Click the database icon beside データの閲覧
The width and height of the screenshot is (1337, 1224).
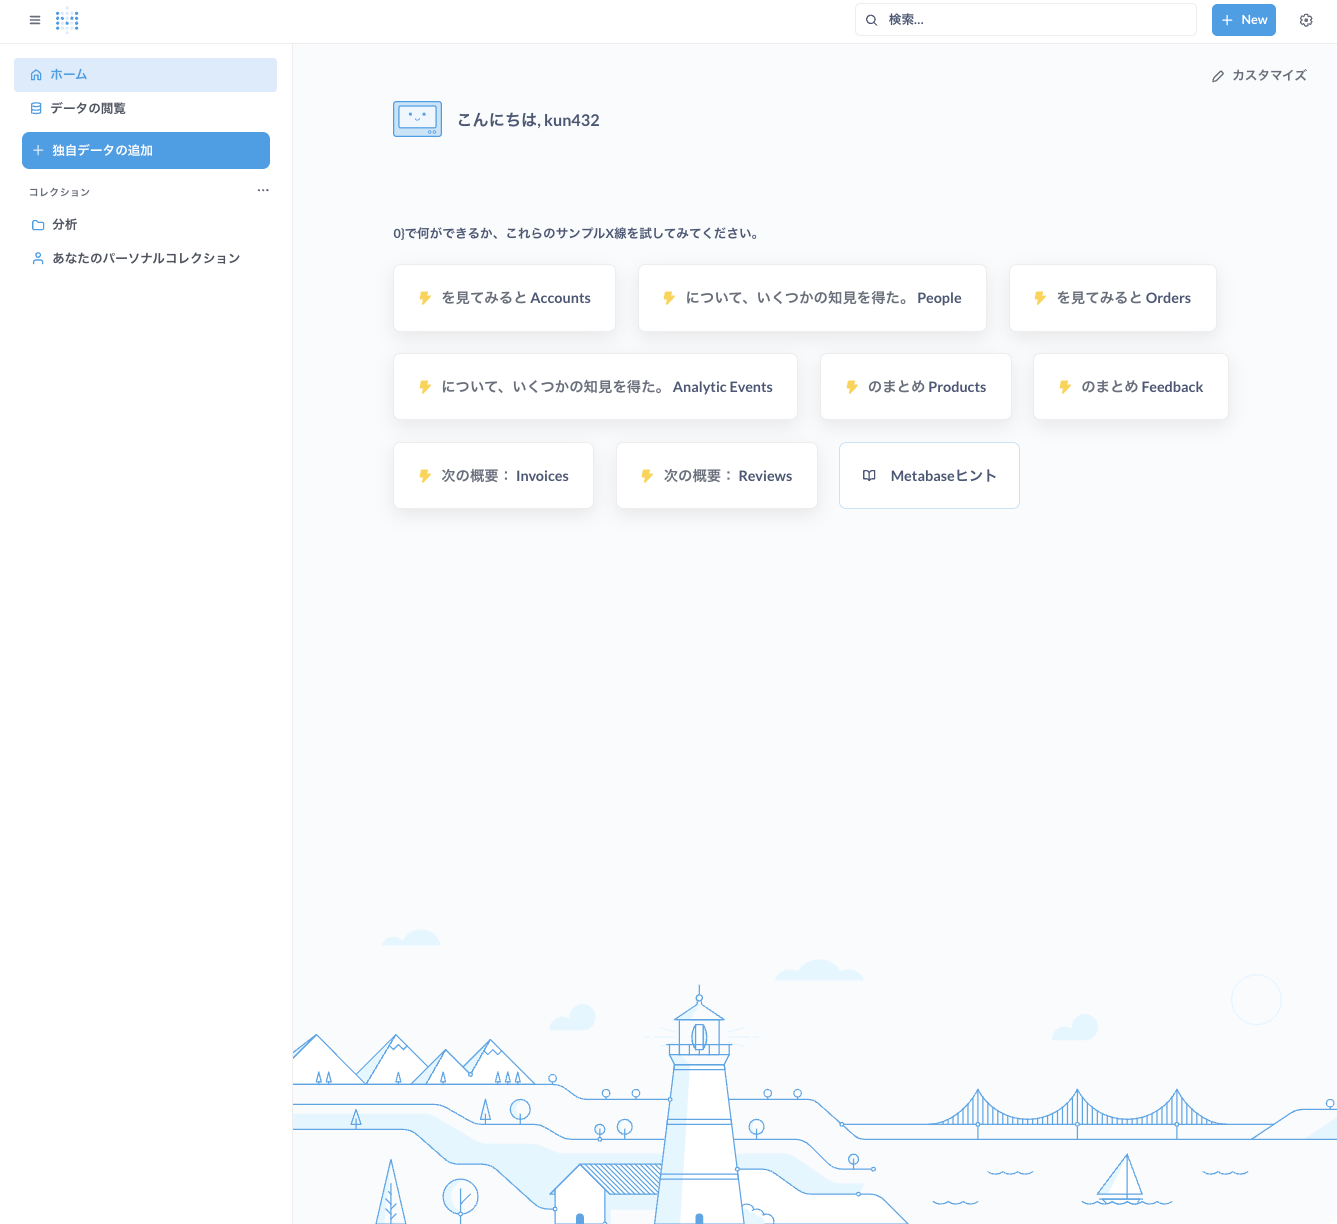pos(36,108)
